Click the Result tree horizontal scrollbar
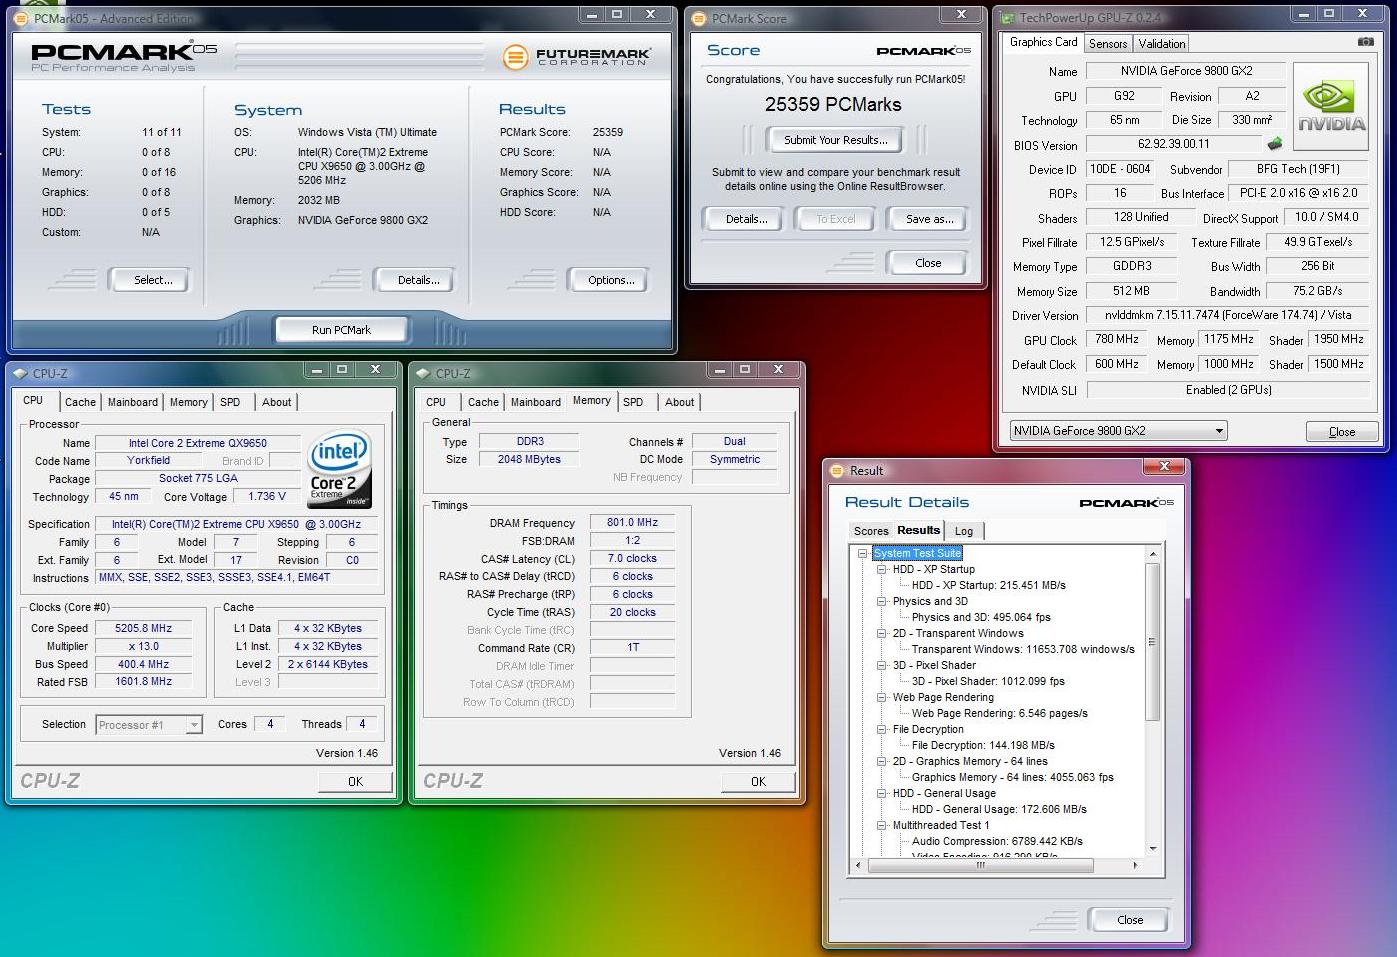 coord(980,865)
